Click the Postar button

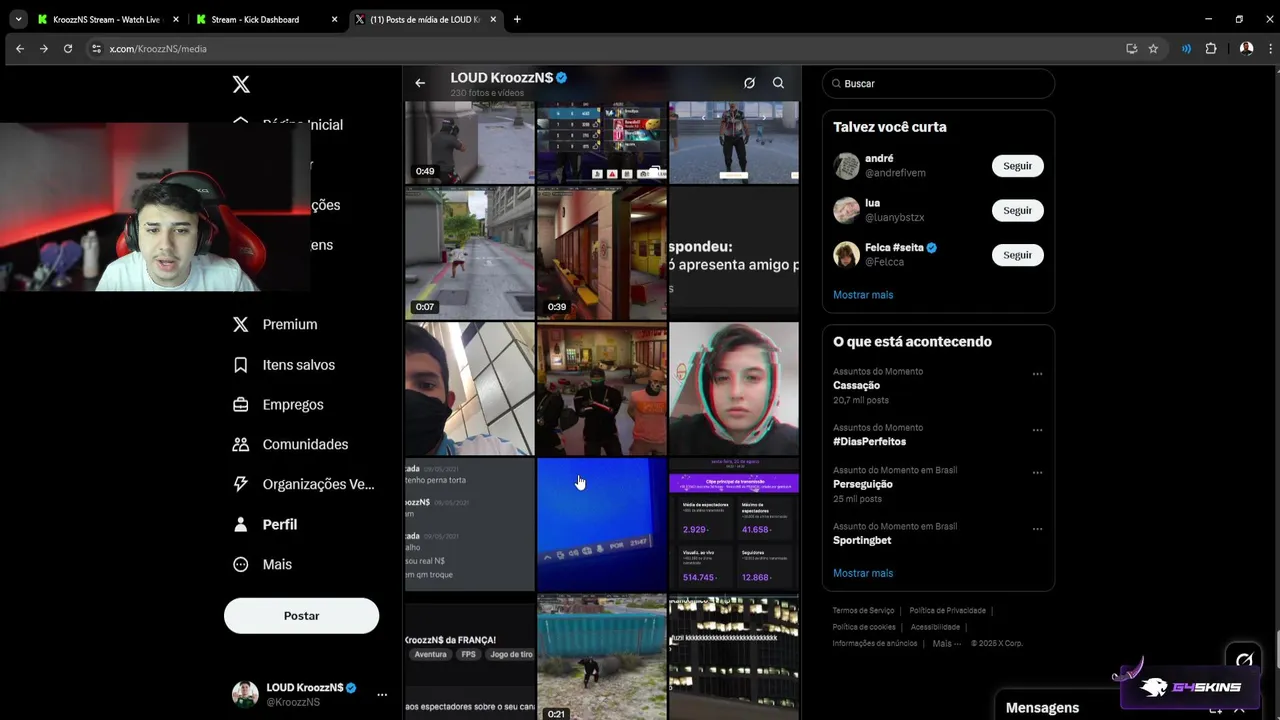[301, 616]
